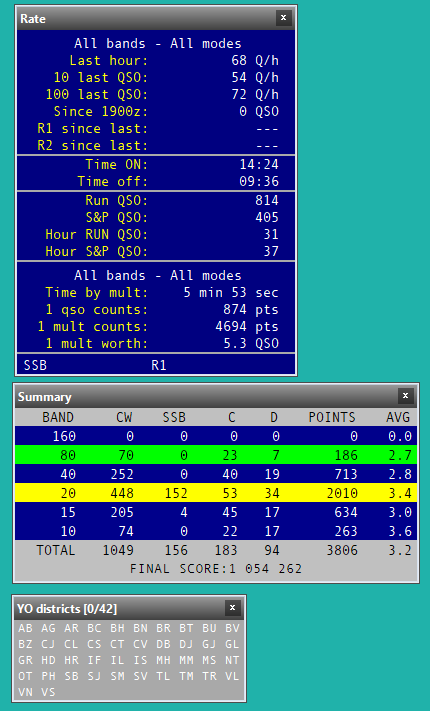Close the Rate window

(x=283, y=18)
